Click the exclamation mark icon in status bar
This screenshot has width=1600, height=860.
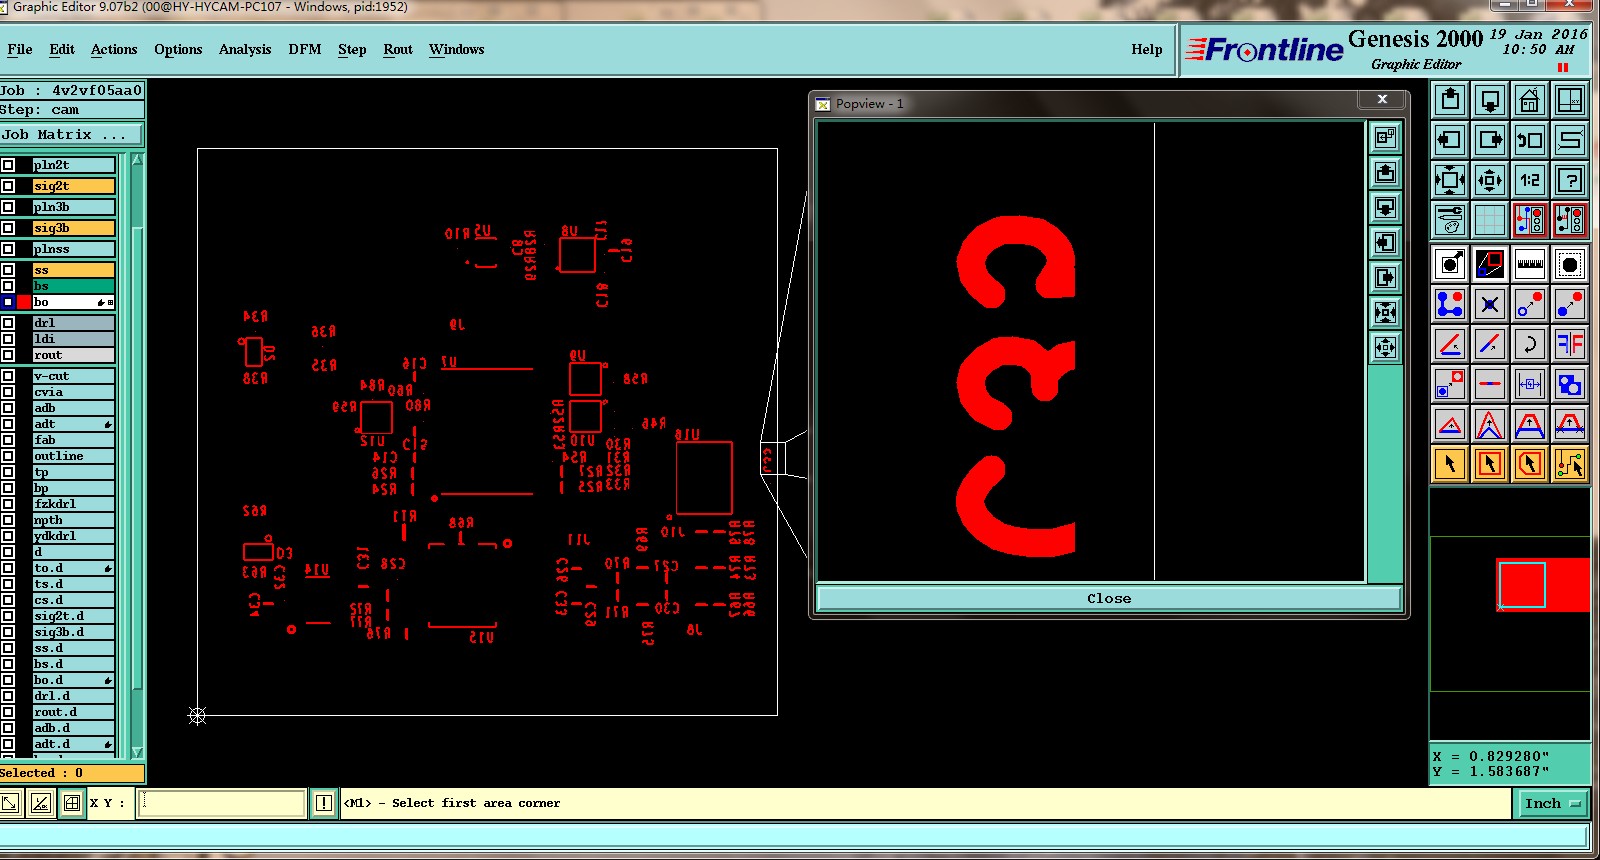tap(324, 803)
